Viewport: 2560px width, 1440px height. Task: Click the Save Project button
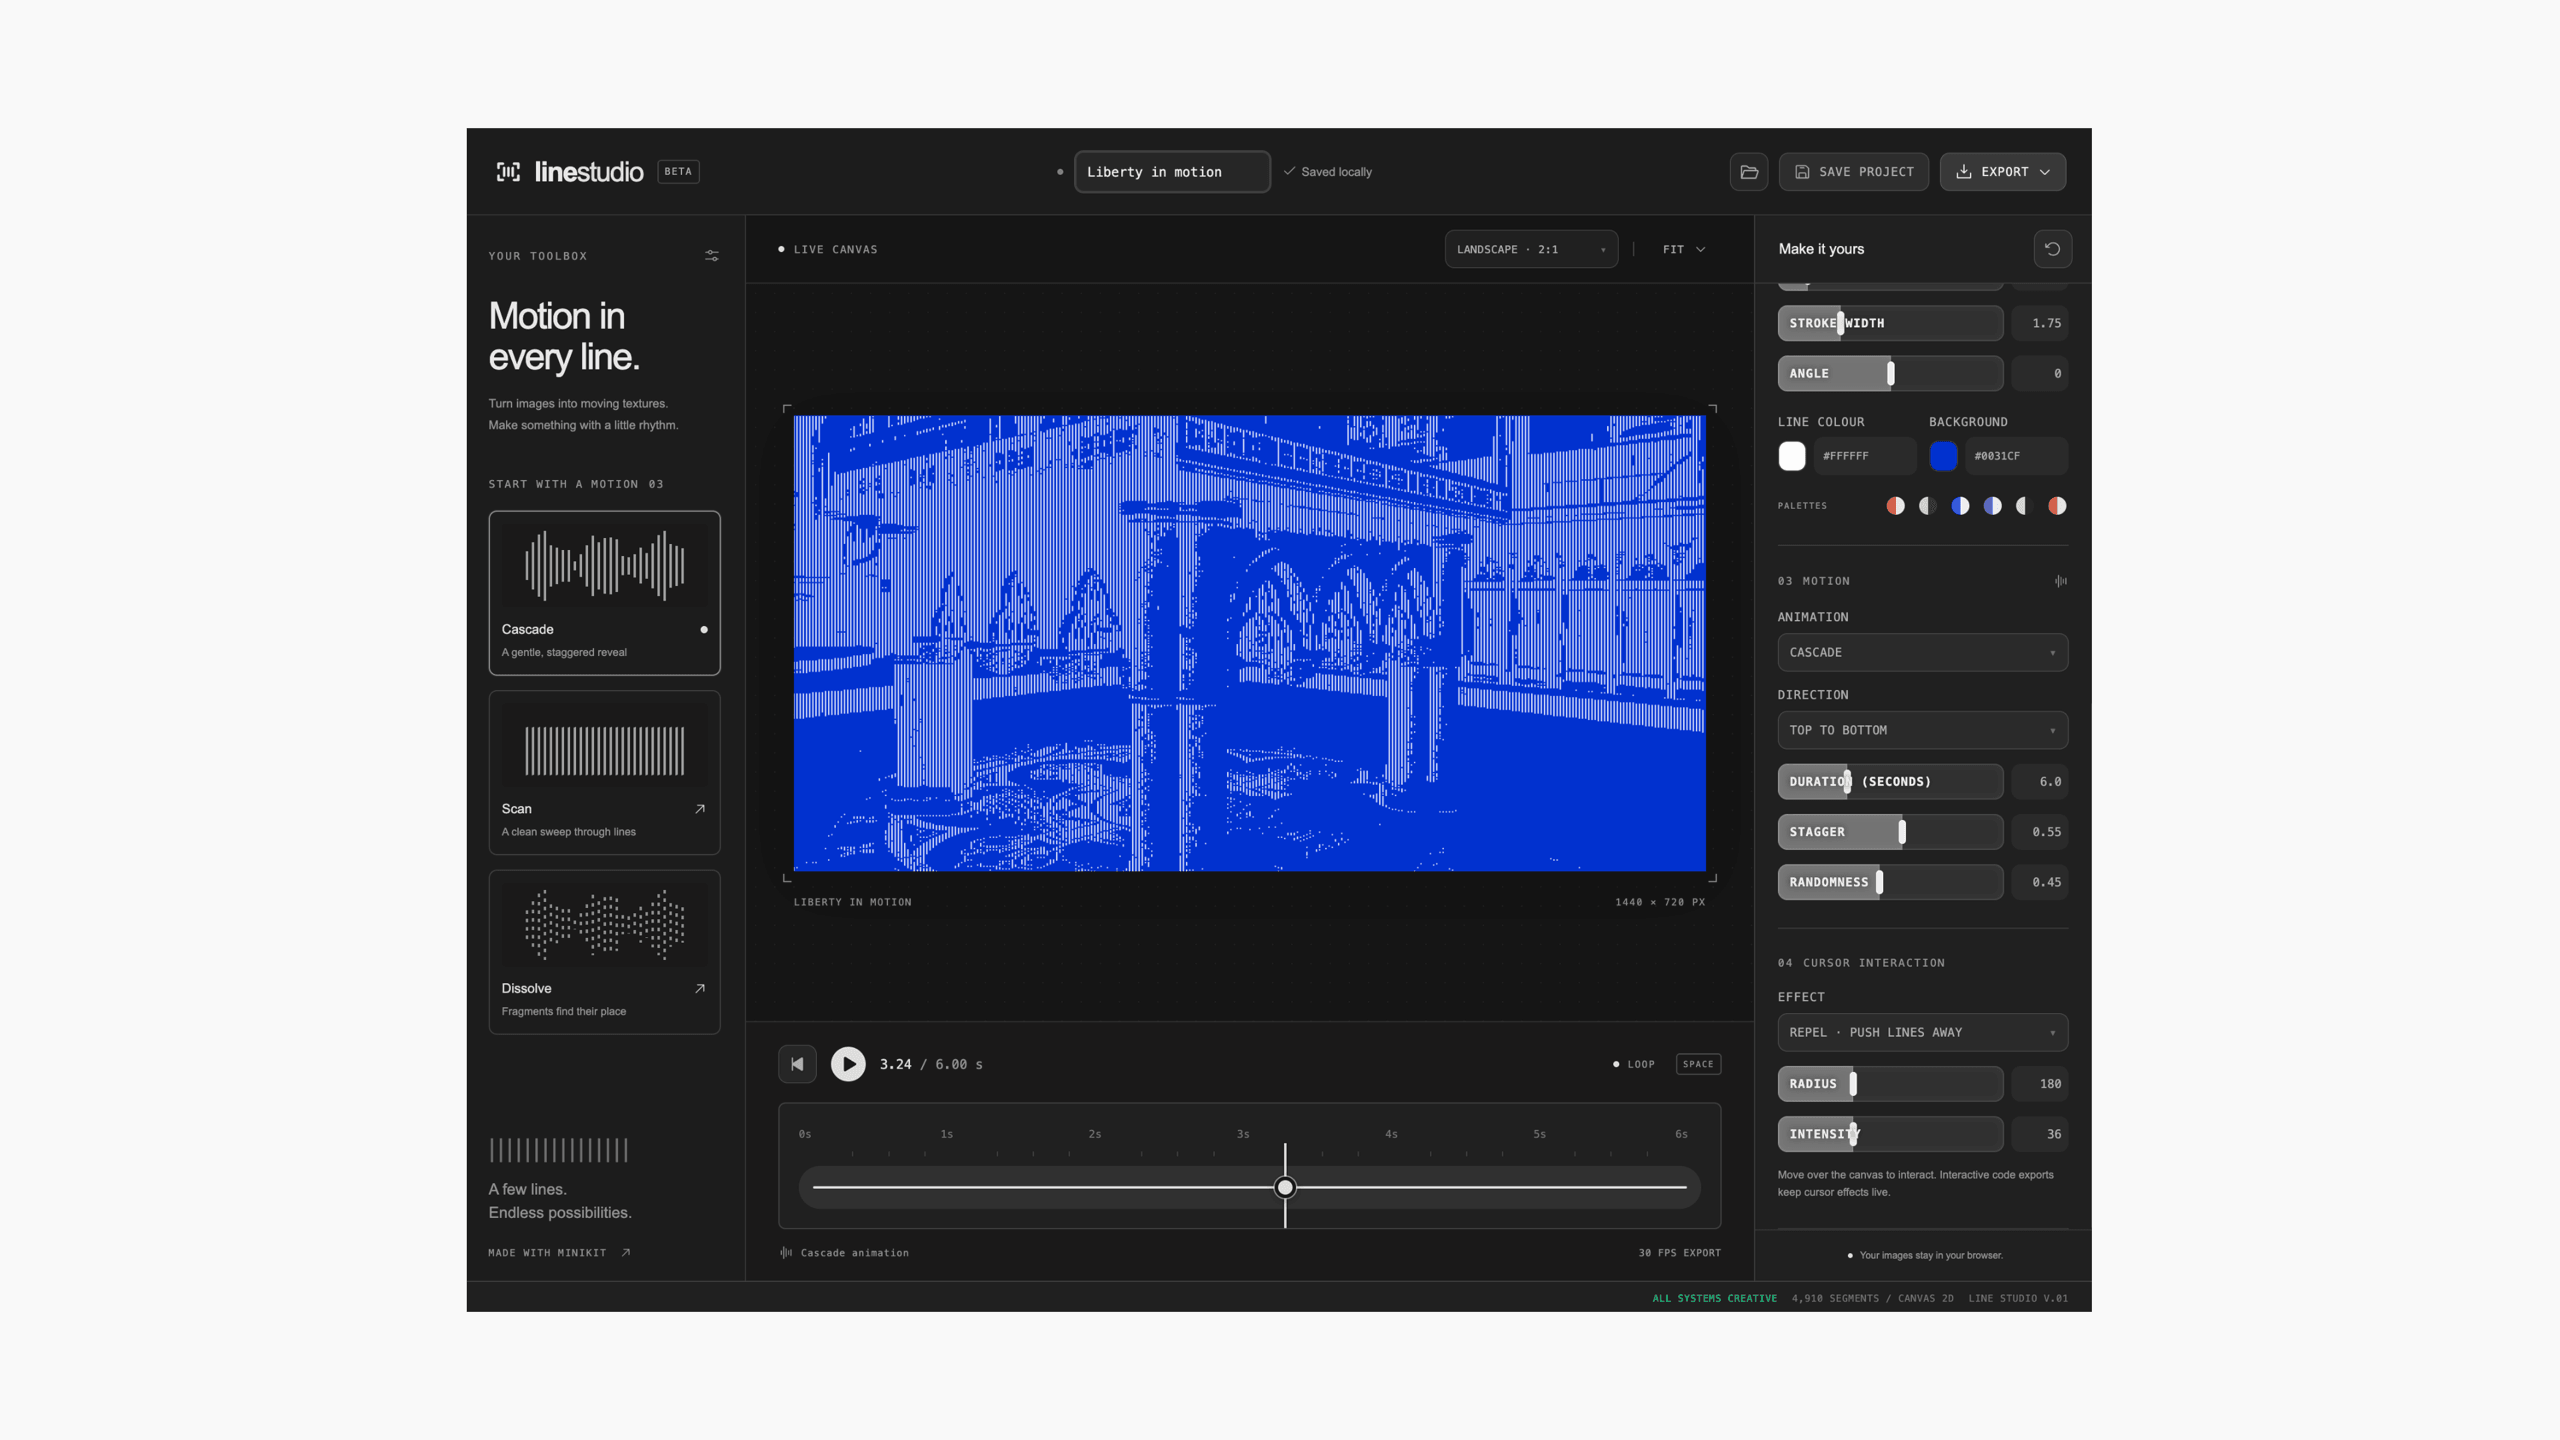1854,172
